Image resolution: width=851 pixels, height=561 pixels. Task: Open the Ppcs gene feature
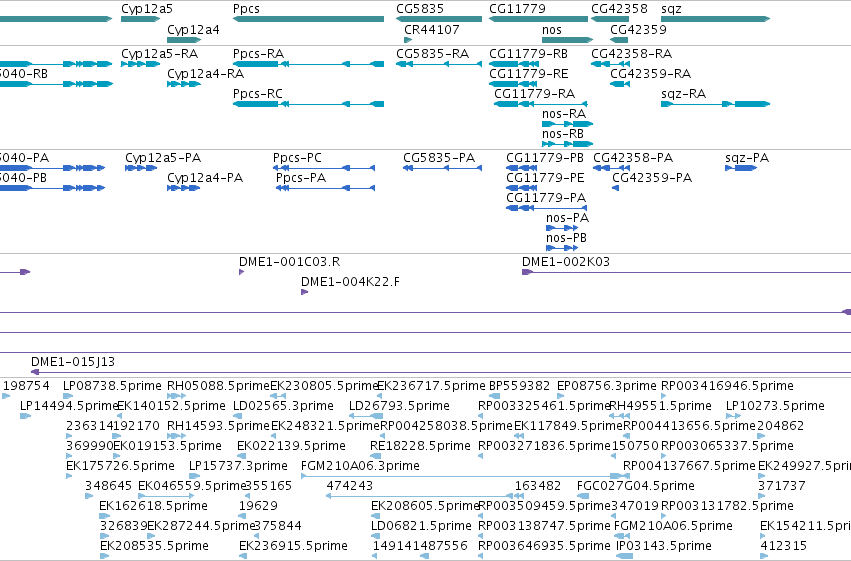(308, 19)
